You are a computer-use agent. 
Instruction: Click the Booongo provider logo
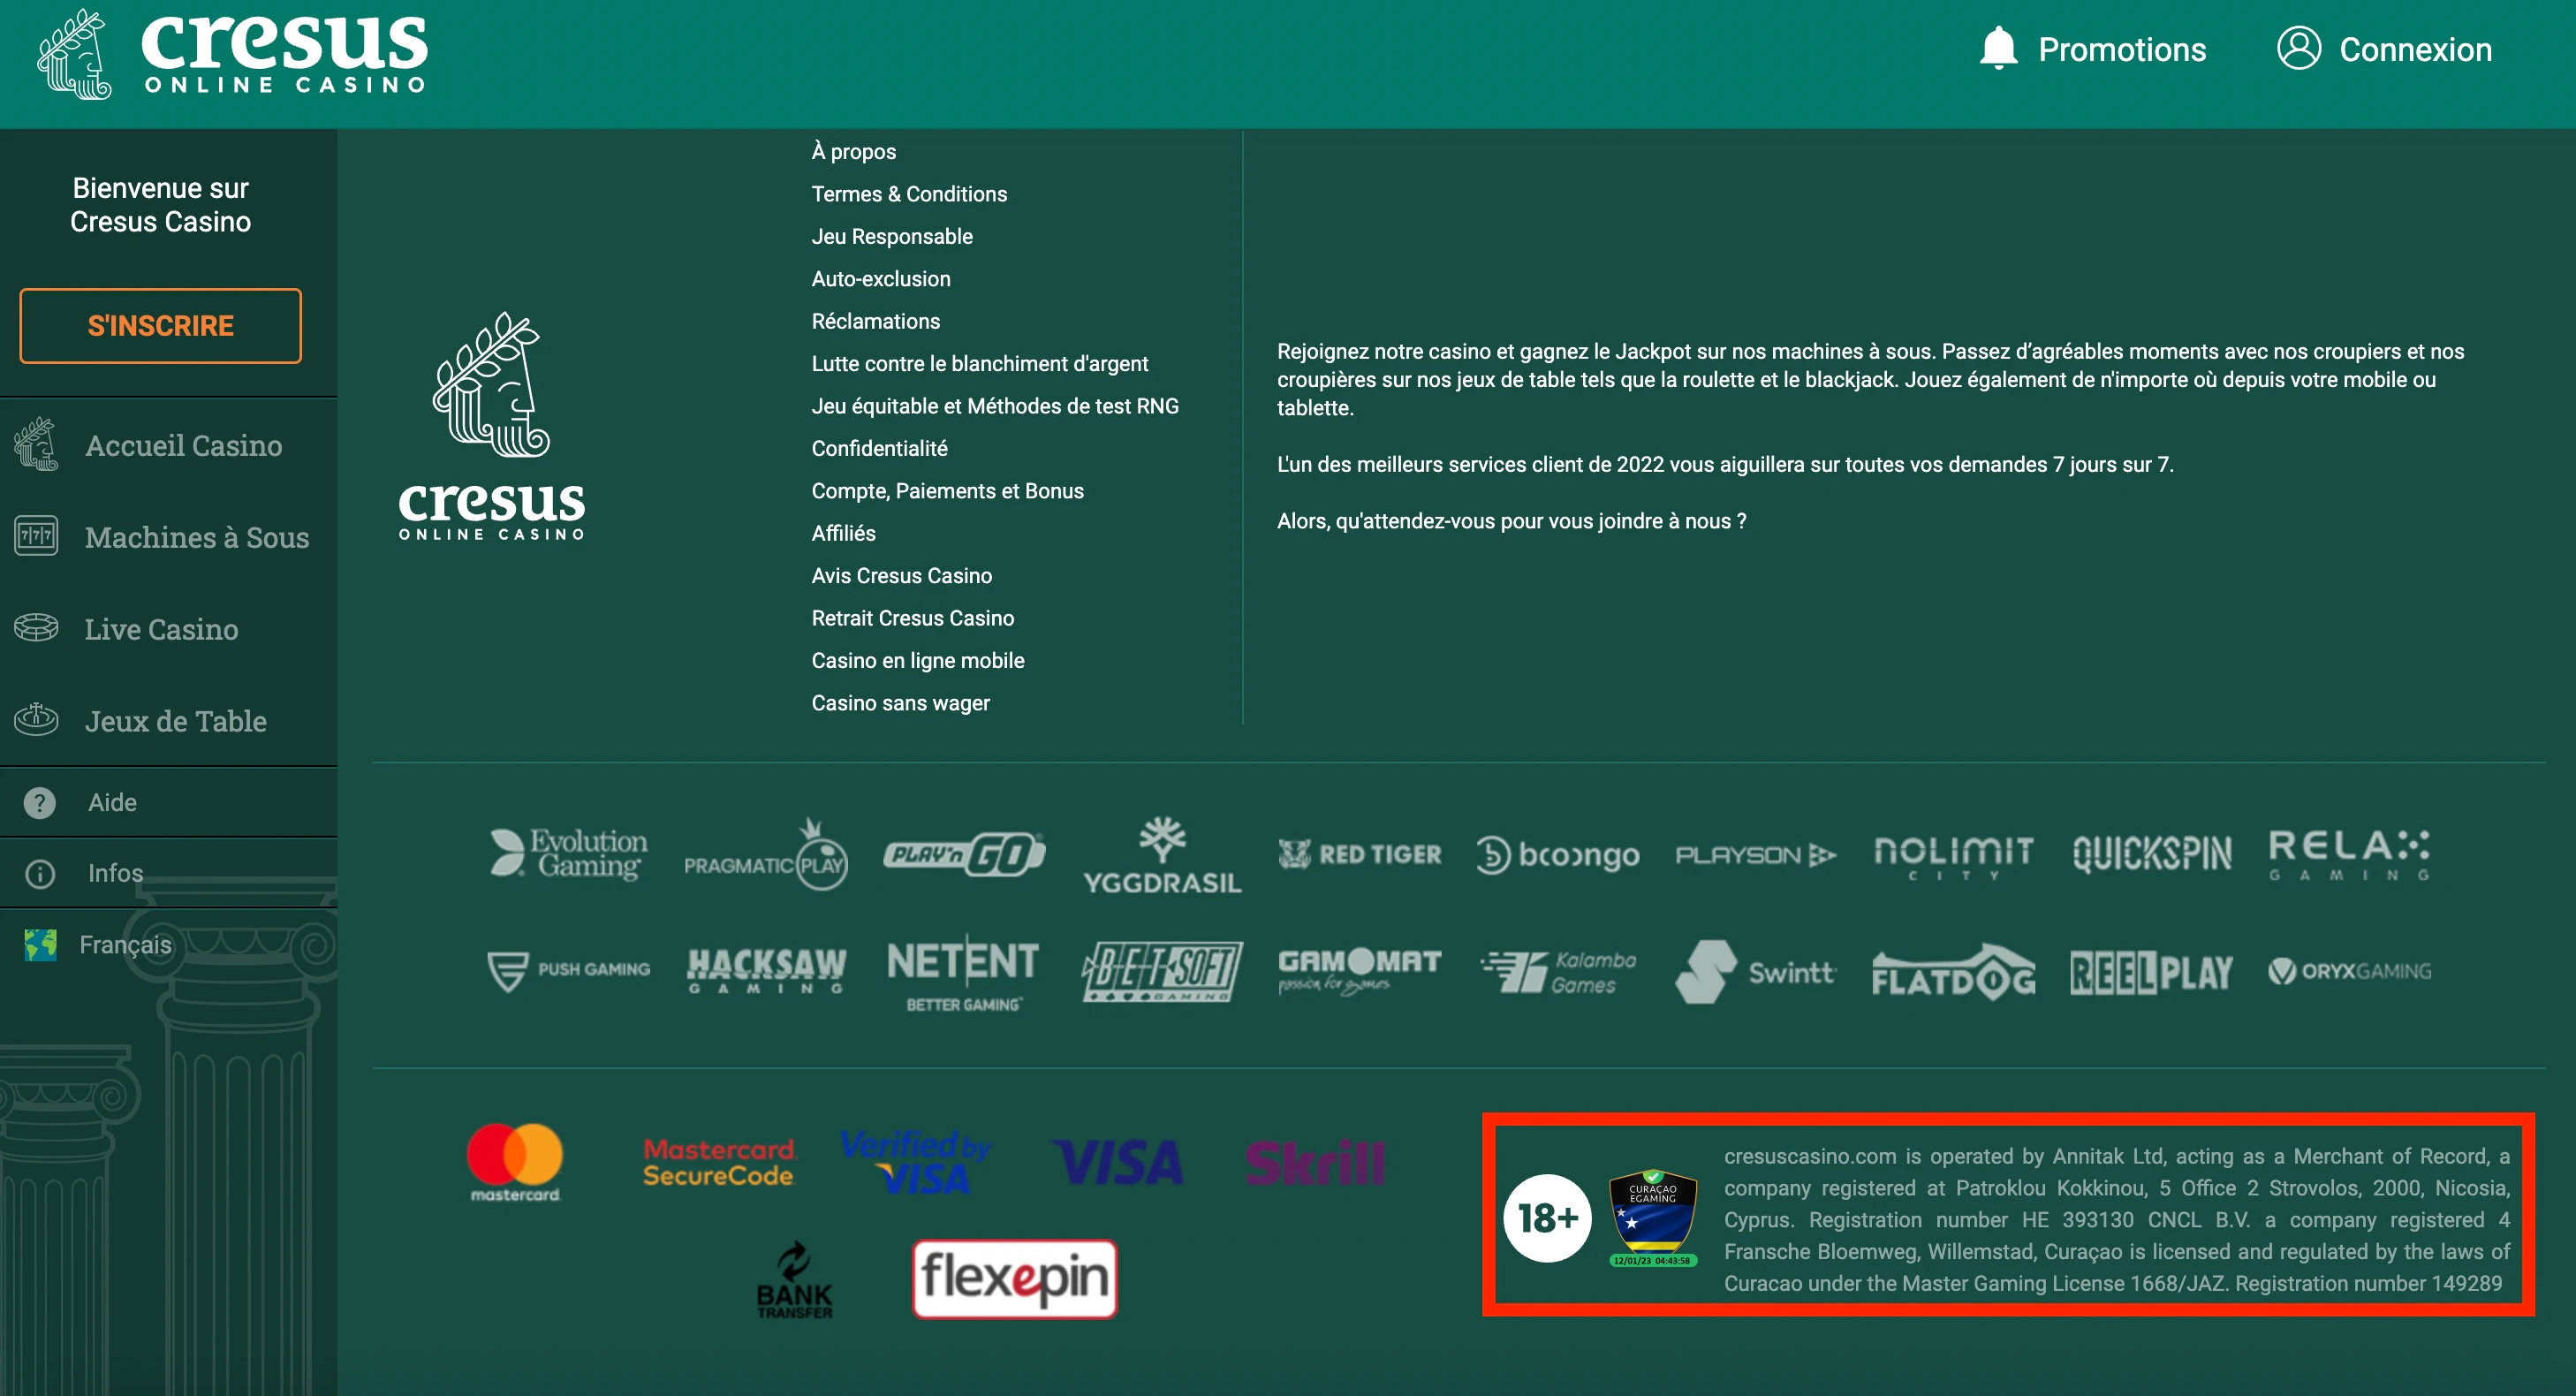[x=1558, y=855]
